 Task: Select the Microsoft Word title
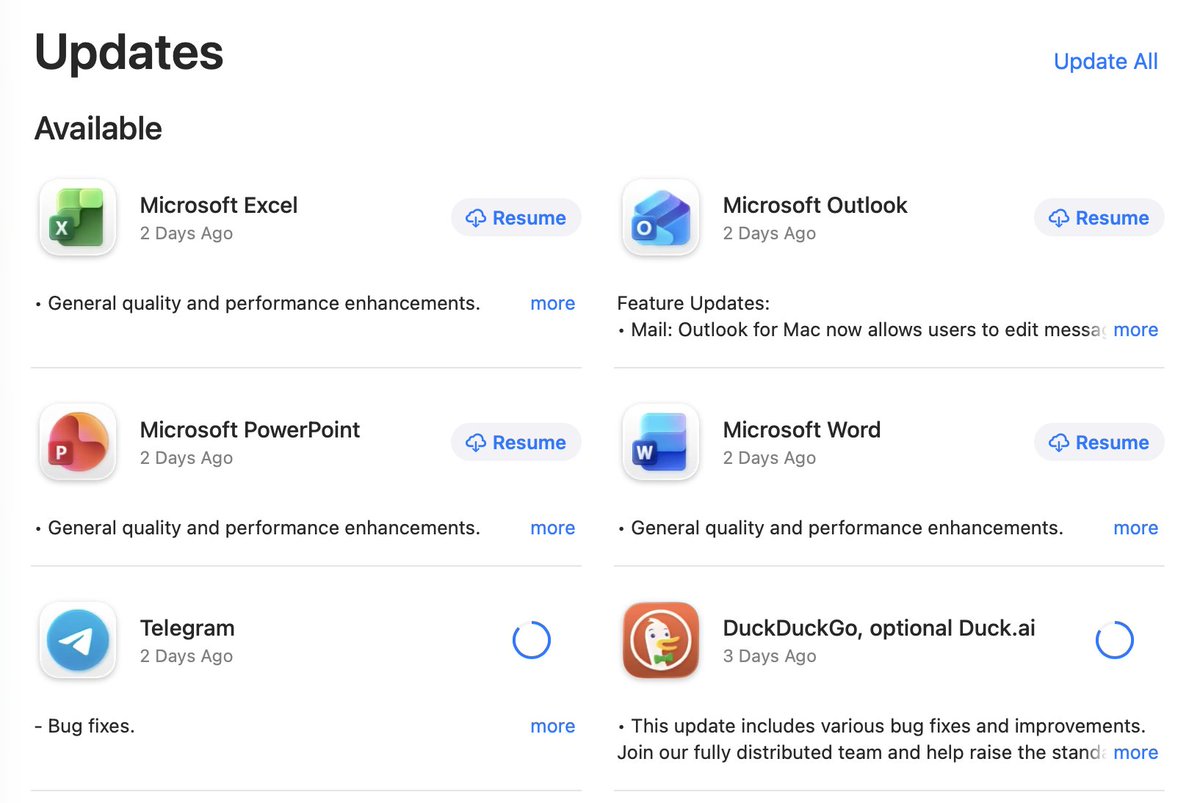pos(802,429)
